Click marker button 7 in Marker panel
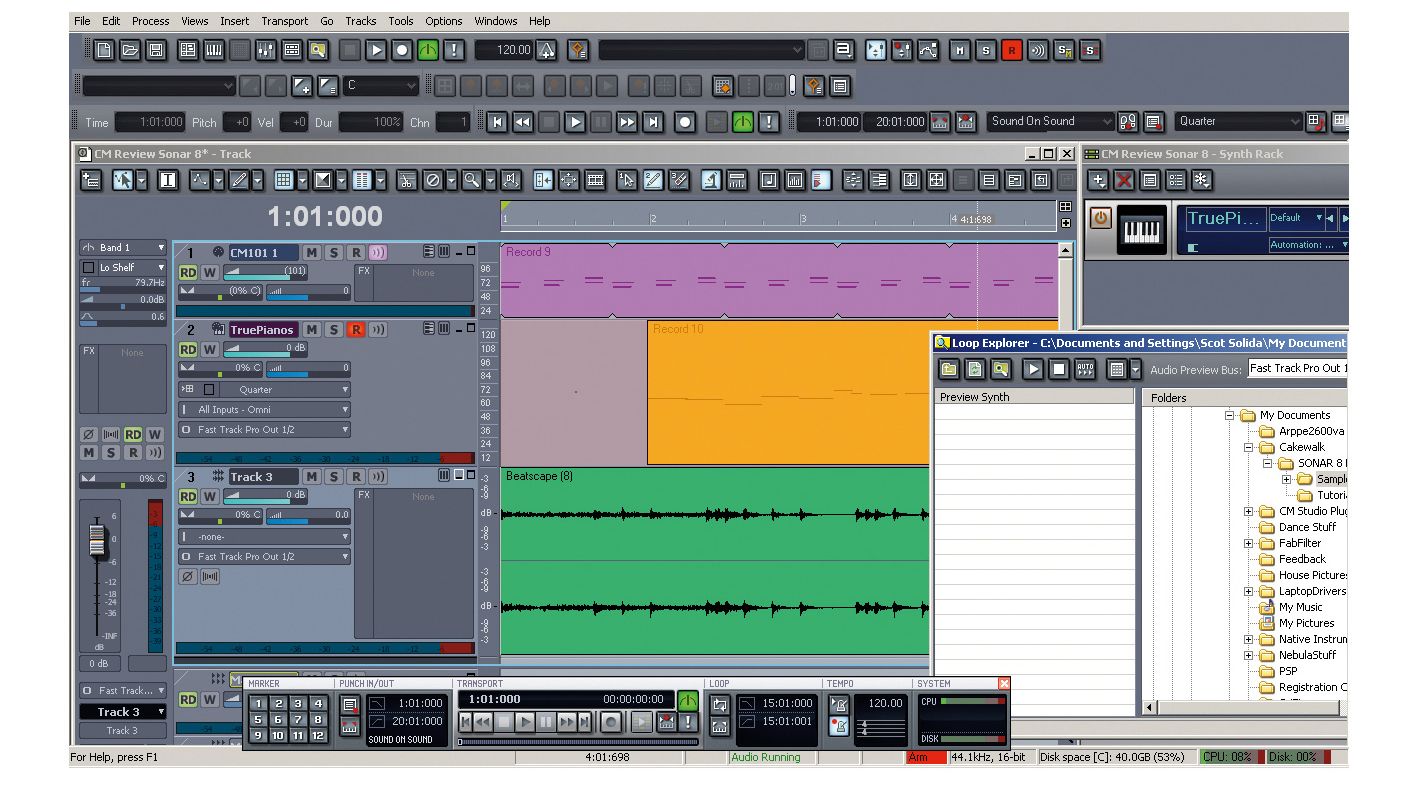Viewport: 1413px width, 794px height. 298,720
